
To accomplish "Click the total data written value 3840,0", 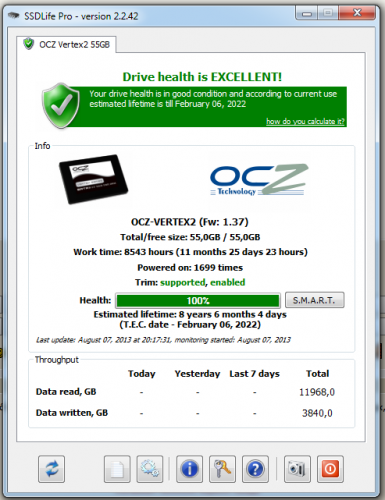I will (x=317, y=413).
